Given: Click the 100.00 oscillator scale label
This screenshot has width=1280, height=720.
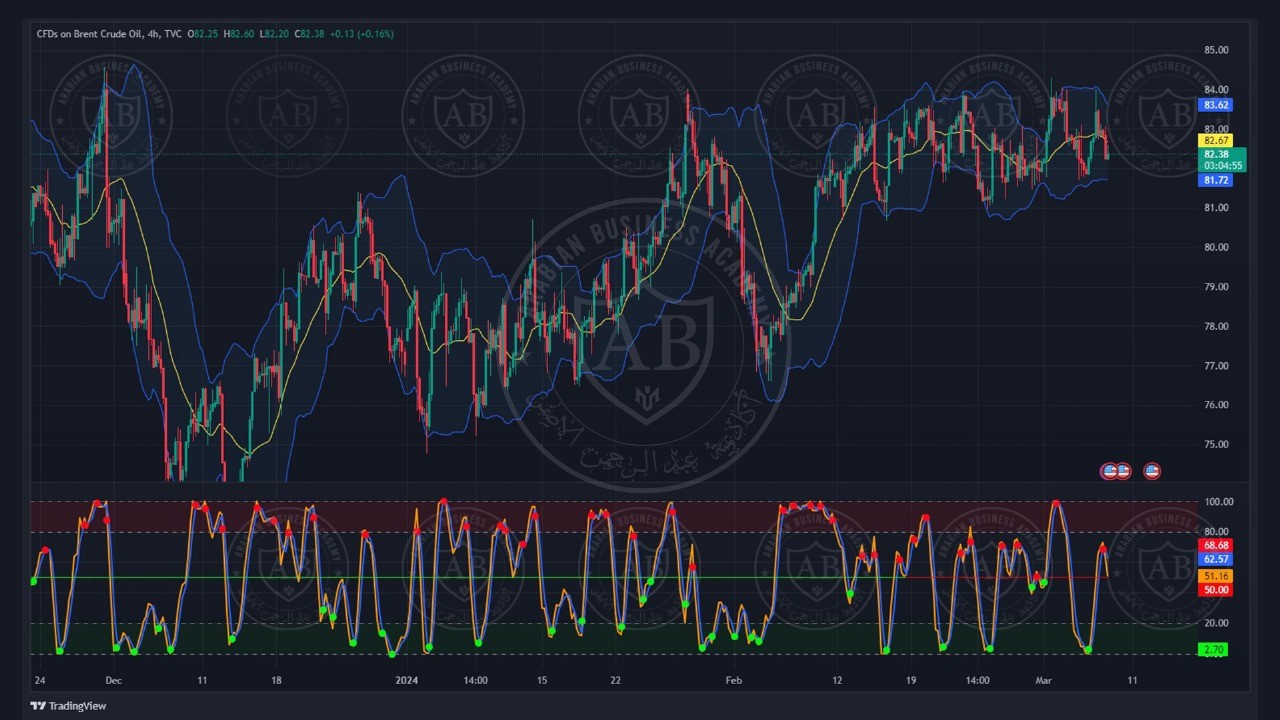Looking at the screenshot, I should (1219, 502).
